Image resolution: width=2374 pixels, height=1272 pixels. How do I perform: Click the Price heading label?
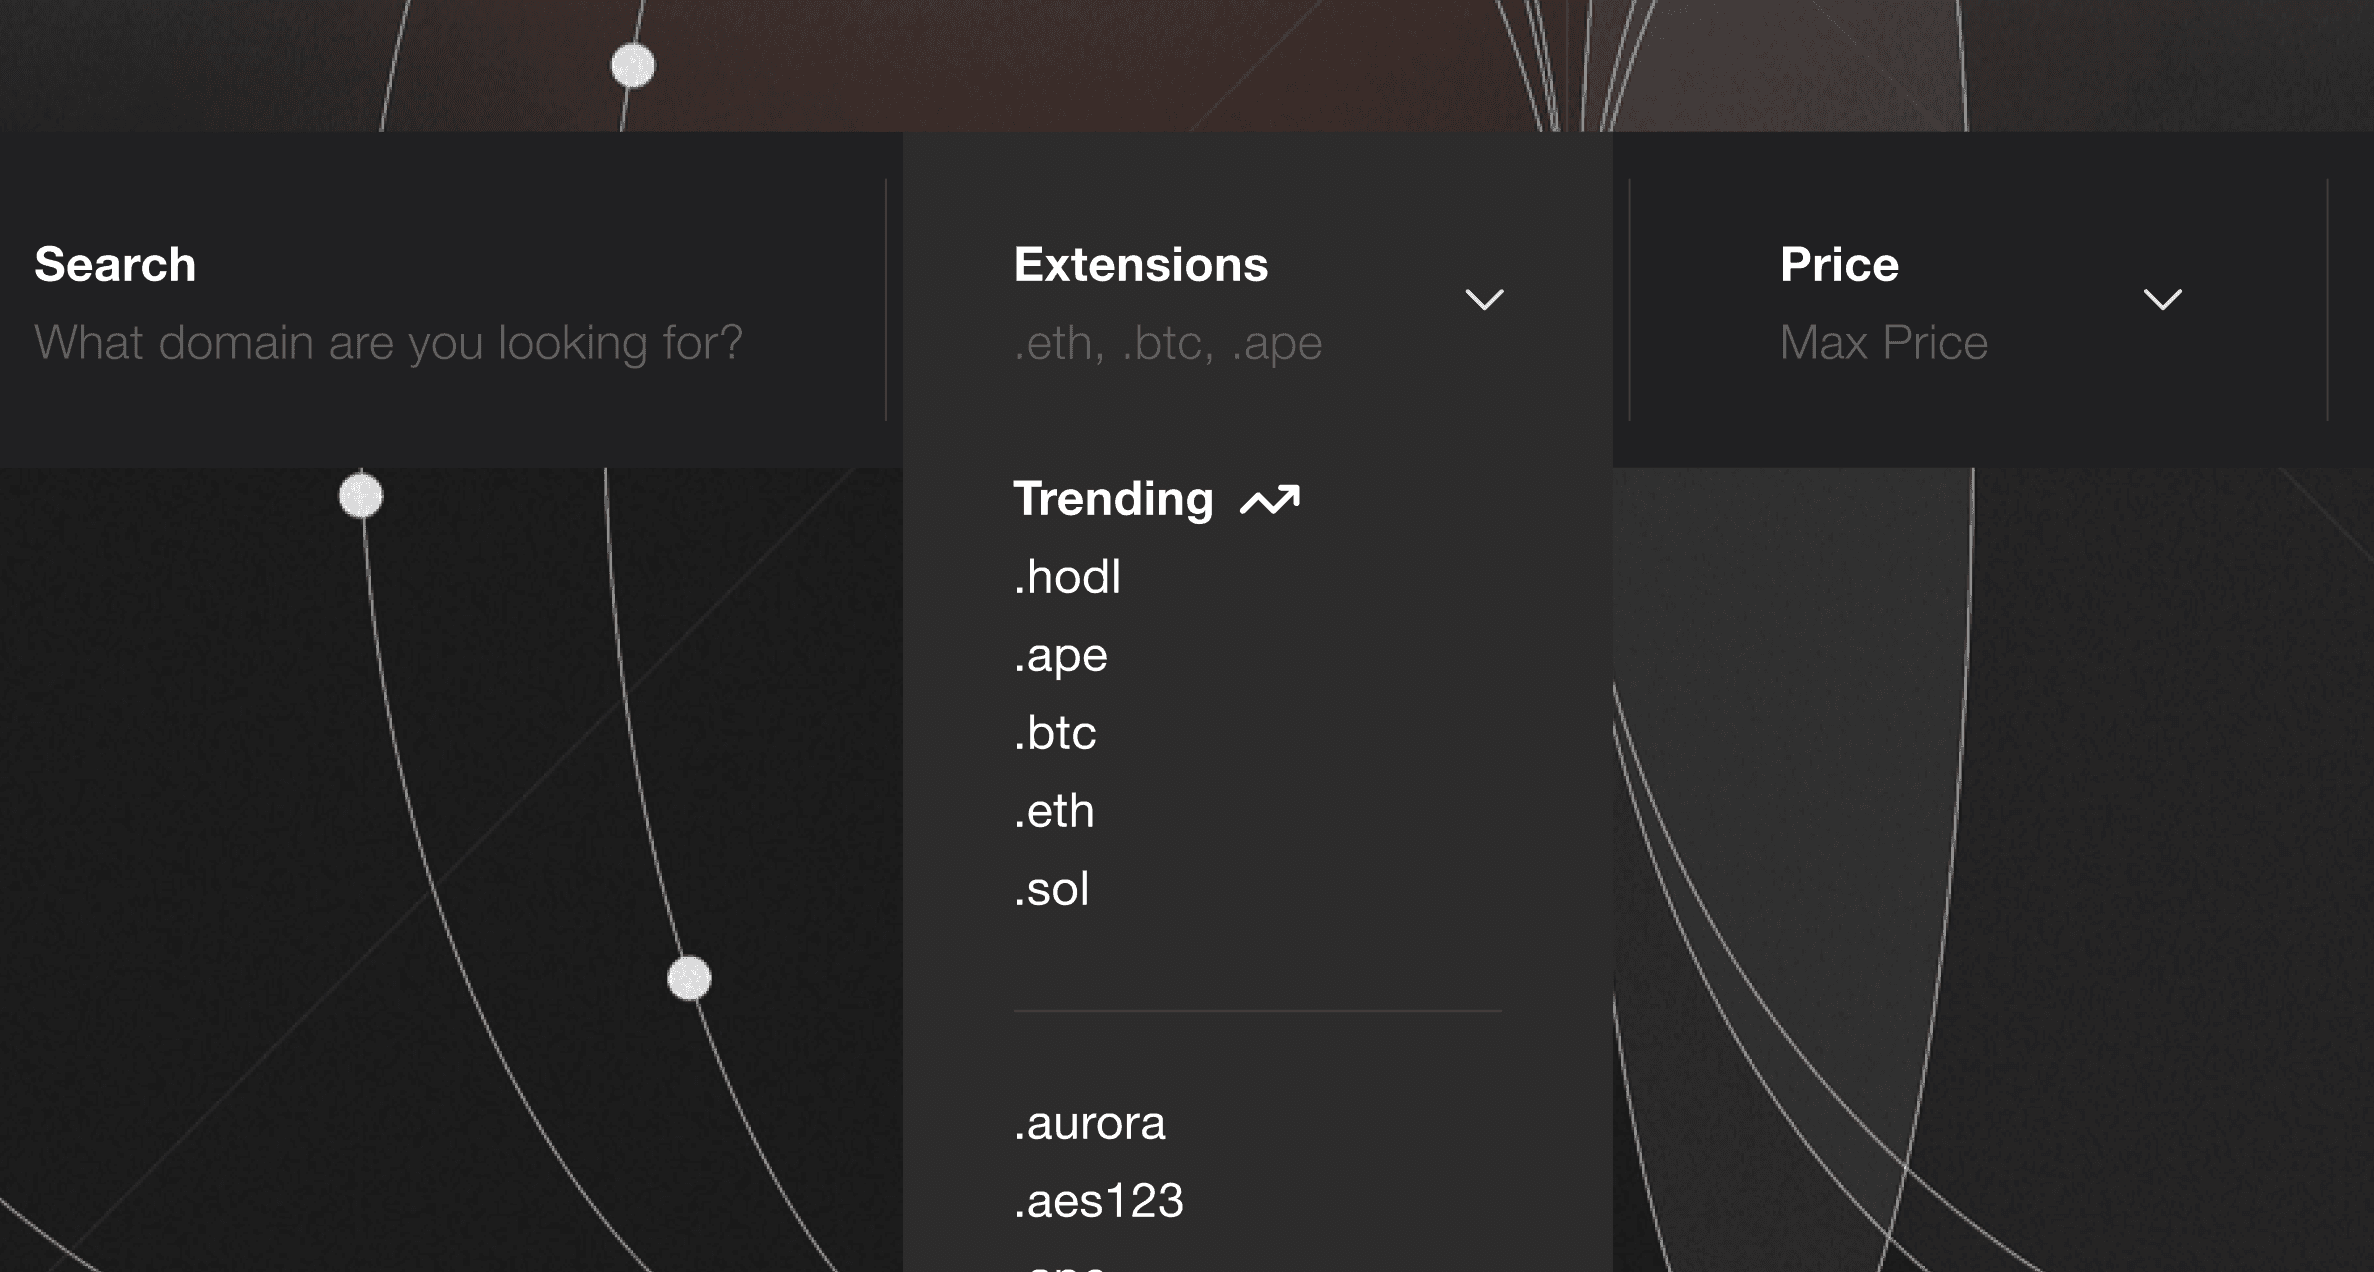pos(1838,265)
